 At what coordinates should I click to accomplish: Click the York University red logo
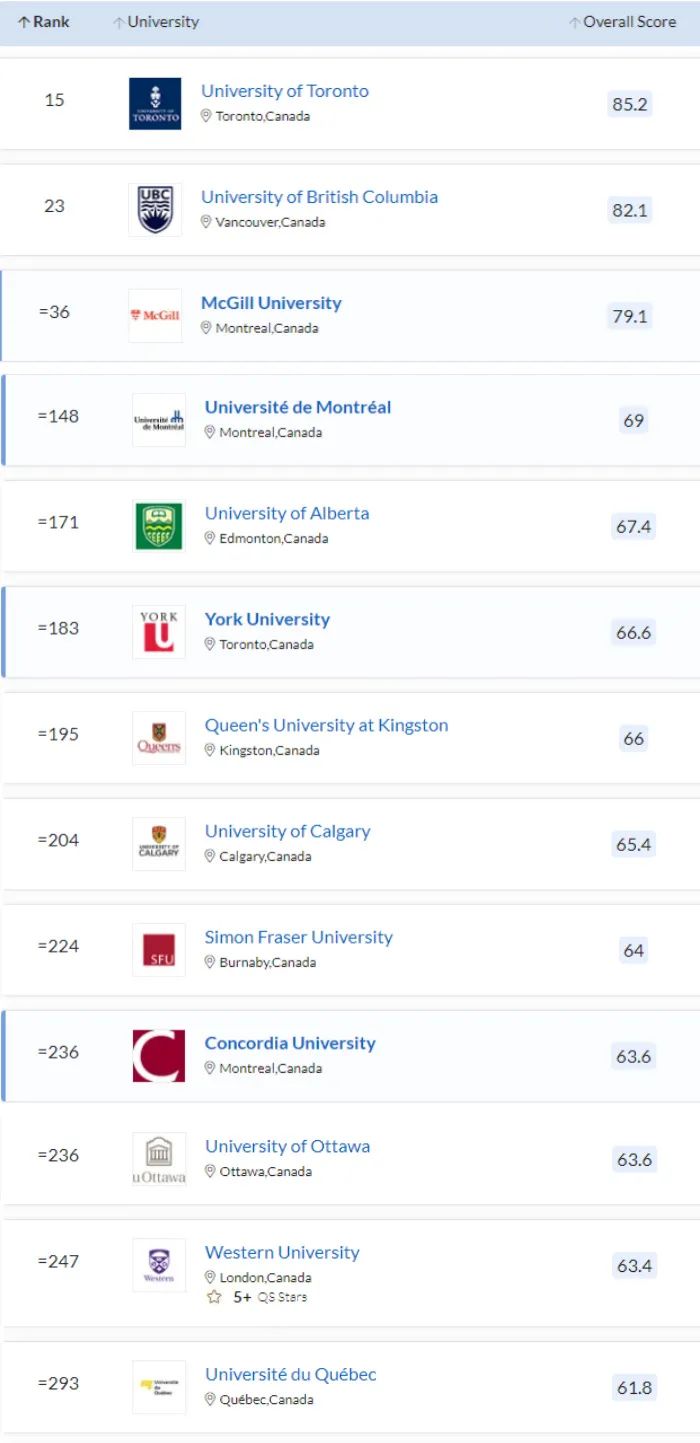pos(159,632)
